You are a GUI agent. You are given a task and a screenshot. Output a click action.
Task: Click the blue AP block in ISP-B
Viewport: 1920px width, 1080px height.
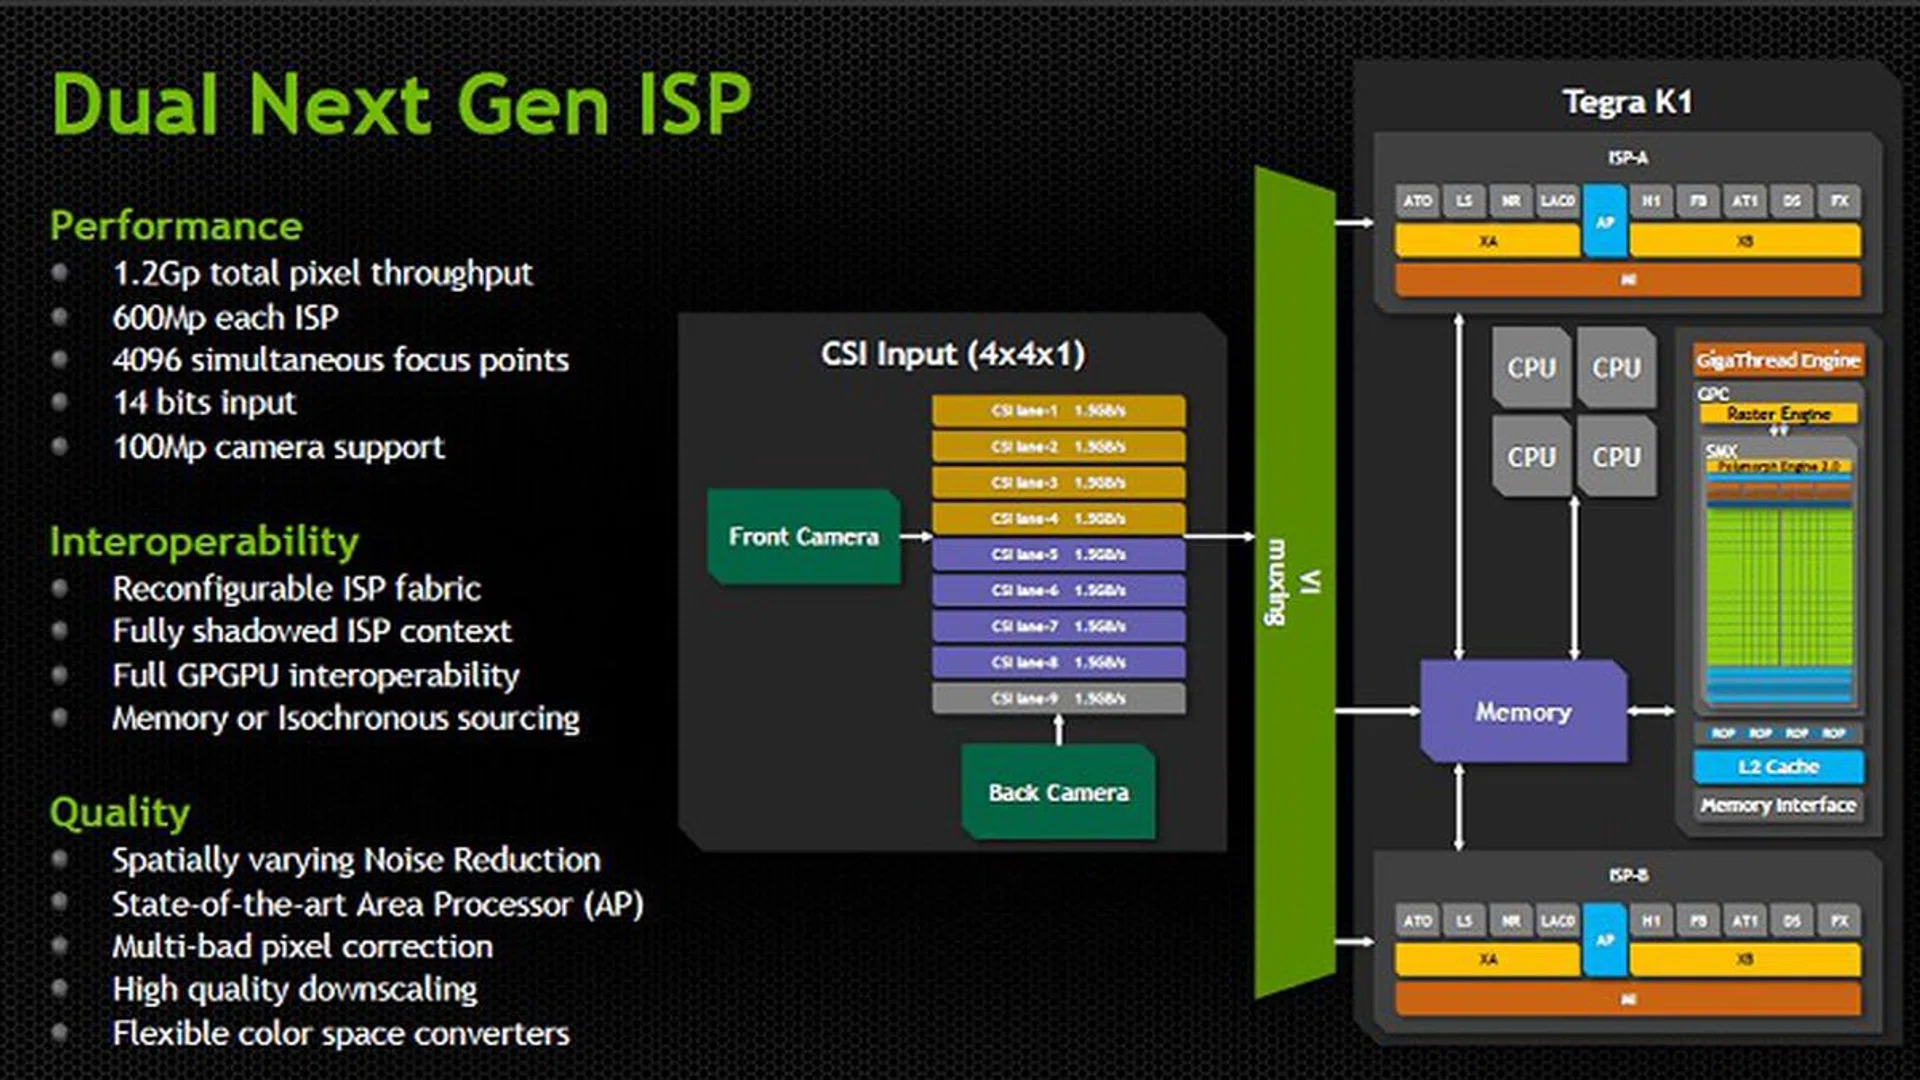[1604, 940]
